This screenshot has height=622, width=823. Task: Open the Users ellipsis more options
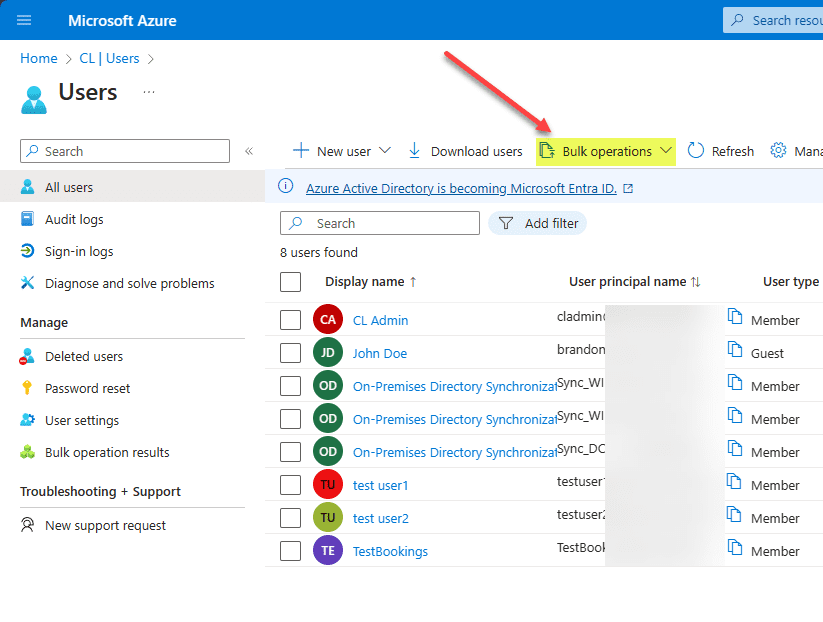click(149, 92)
